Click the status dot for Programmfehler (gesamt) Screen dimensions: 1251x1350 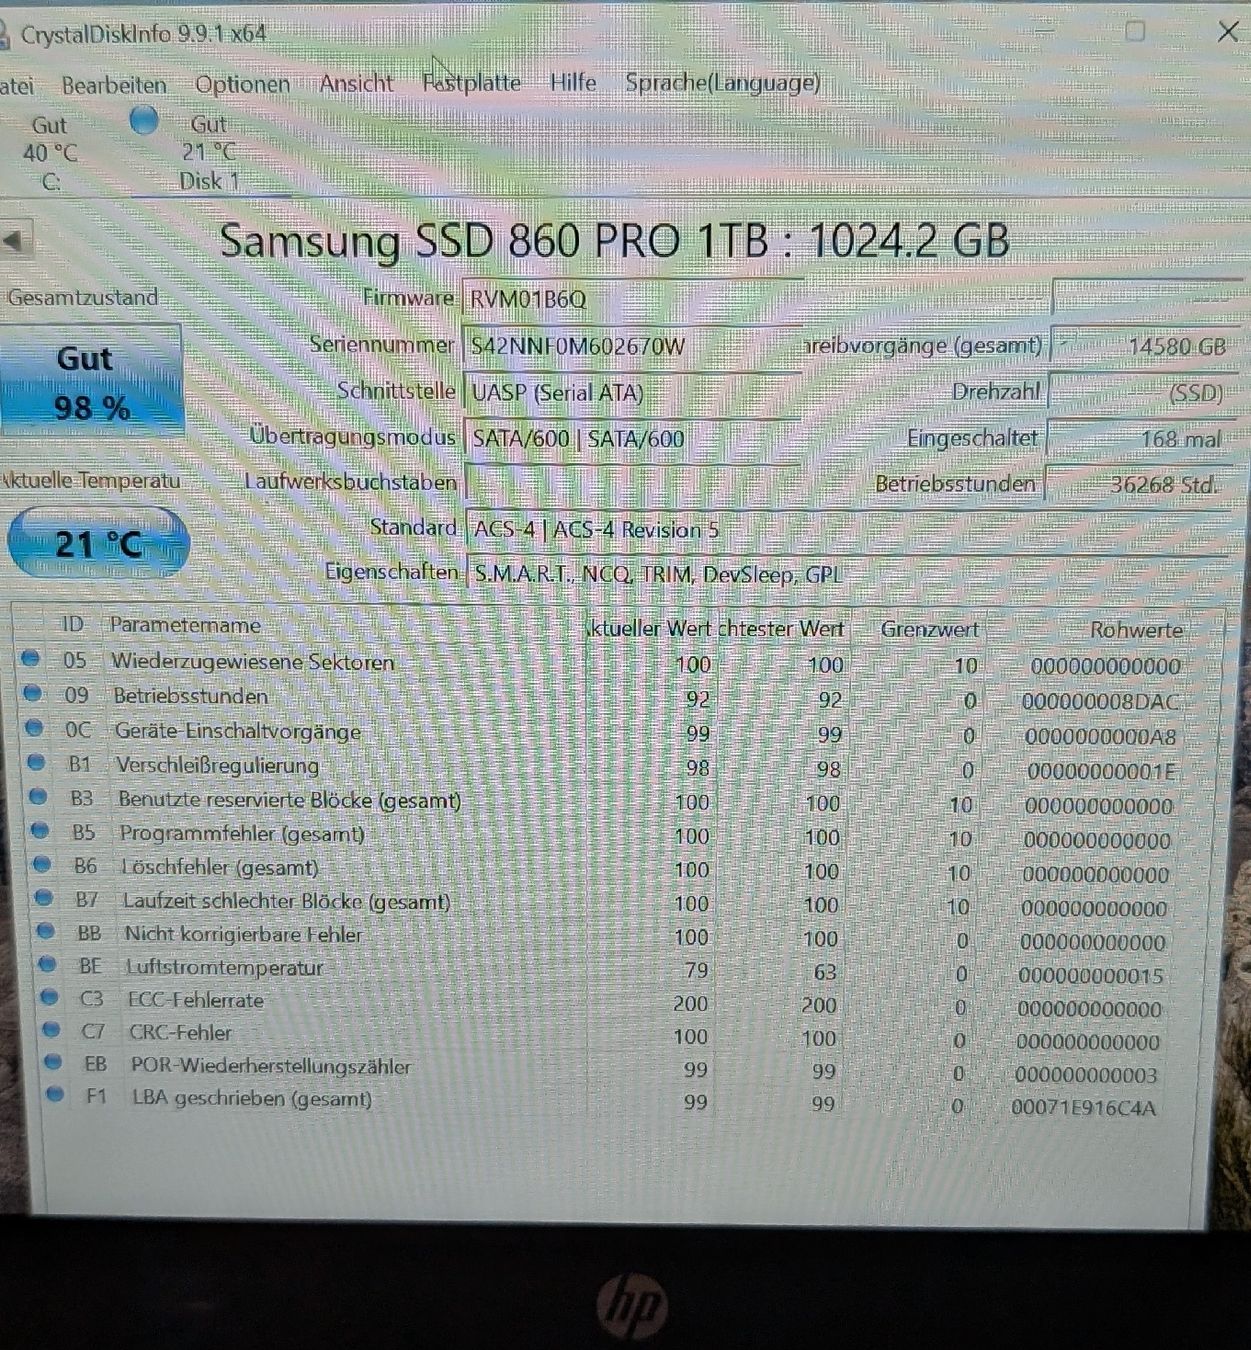click(40, 830)
